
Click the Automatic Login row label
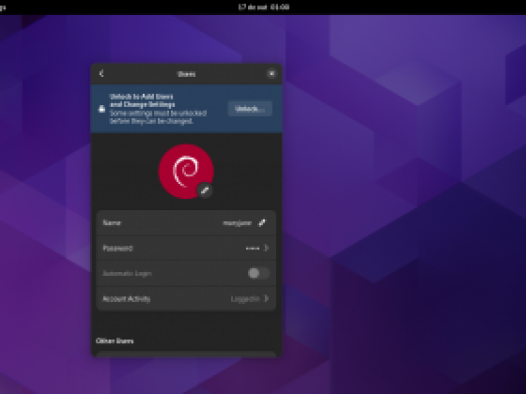pos(127,274)
